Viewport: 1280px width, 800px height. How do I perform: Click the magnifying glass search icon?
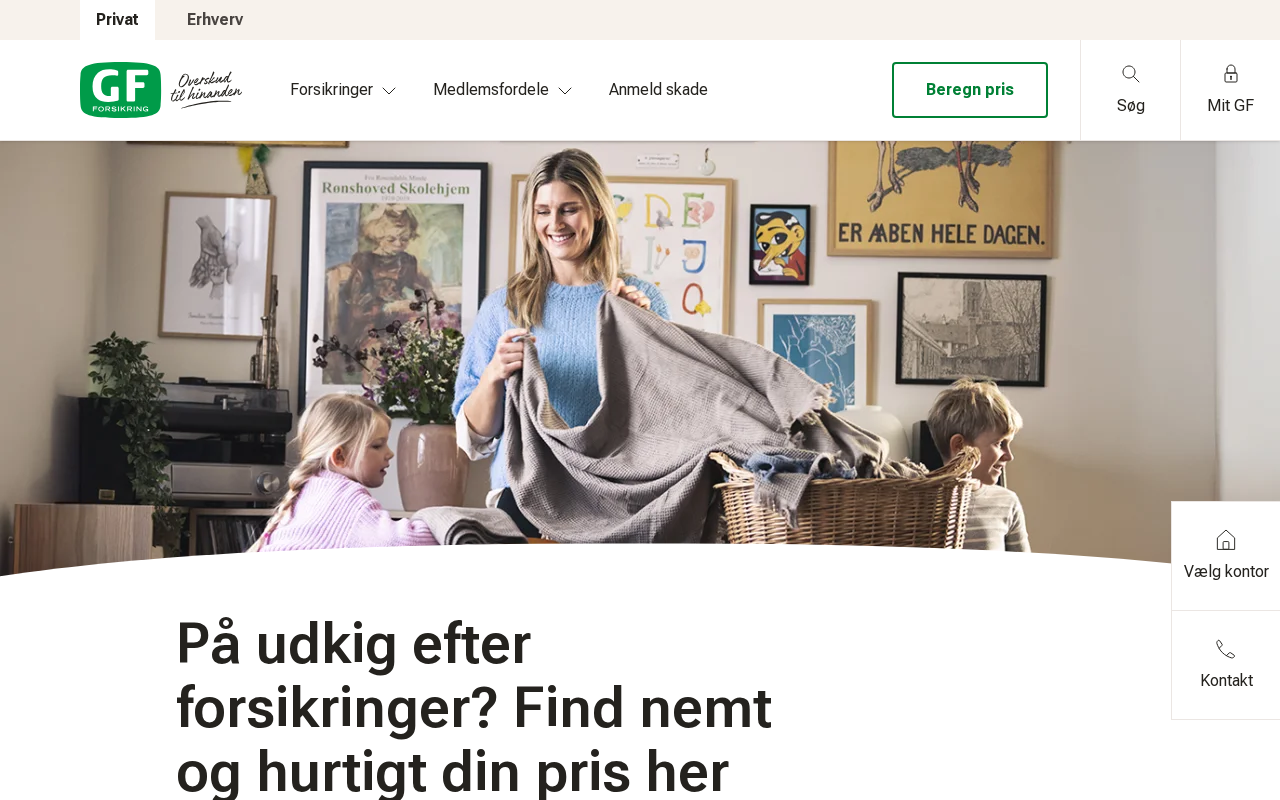[1131, 74]
